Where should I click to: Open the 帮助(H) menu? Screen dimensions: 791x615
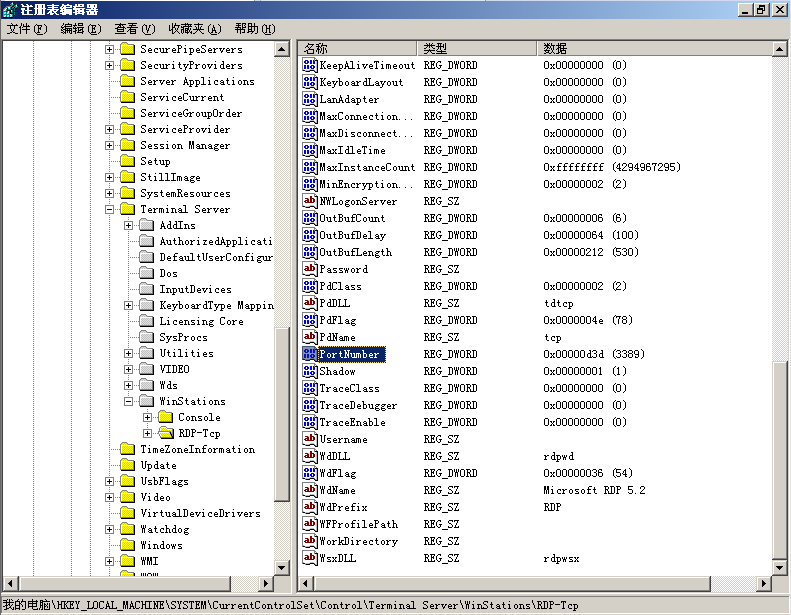click(x=255, y=29)
